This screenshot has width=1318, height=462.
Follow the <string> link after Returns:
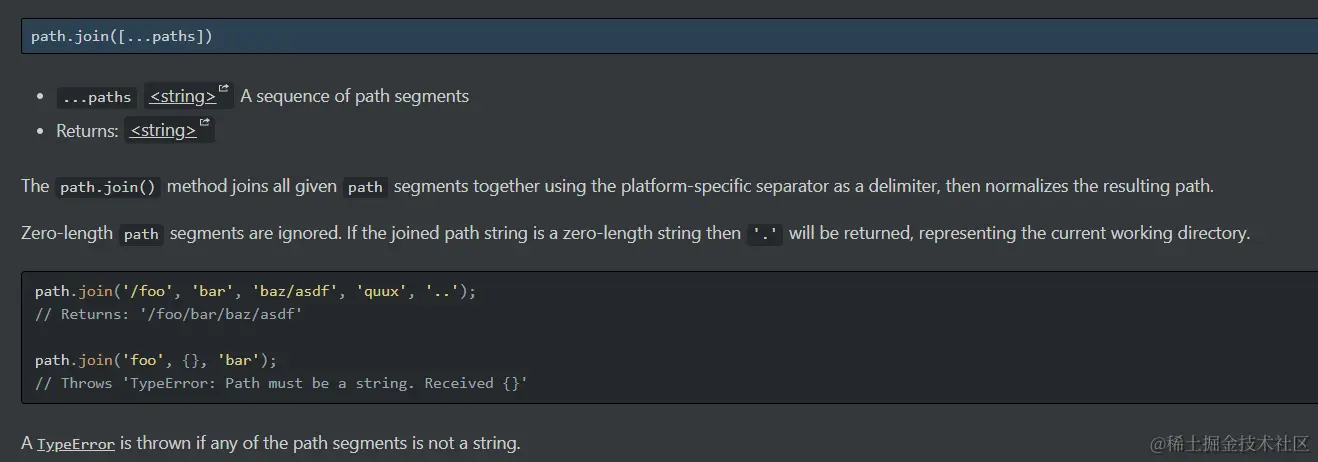point(163,130)
